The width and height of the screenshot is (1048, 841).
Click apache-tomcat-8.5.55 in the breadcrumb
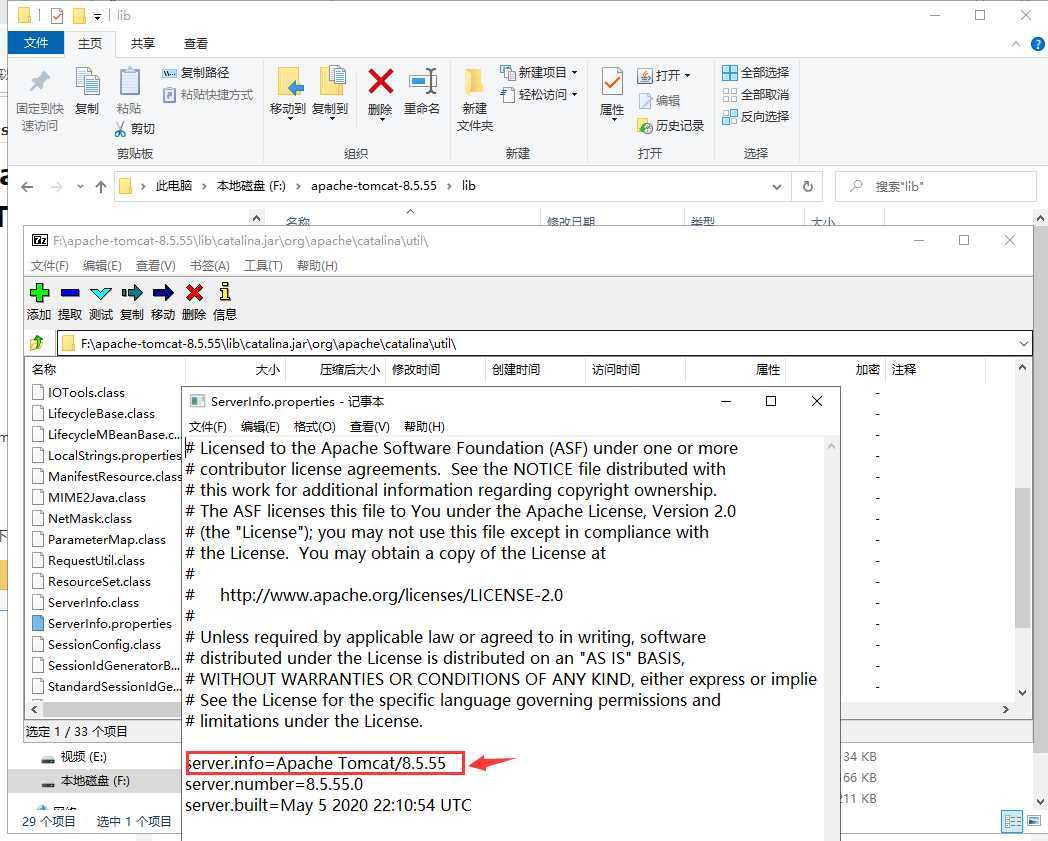[x=374, y=186]
